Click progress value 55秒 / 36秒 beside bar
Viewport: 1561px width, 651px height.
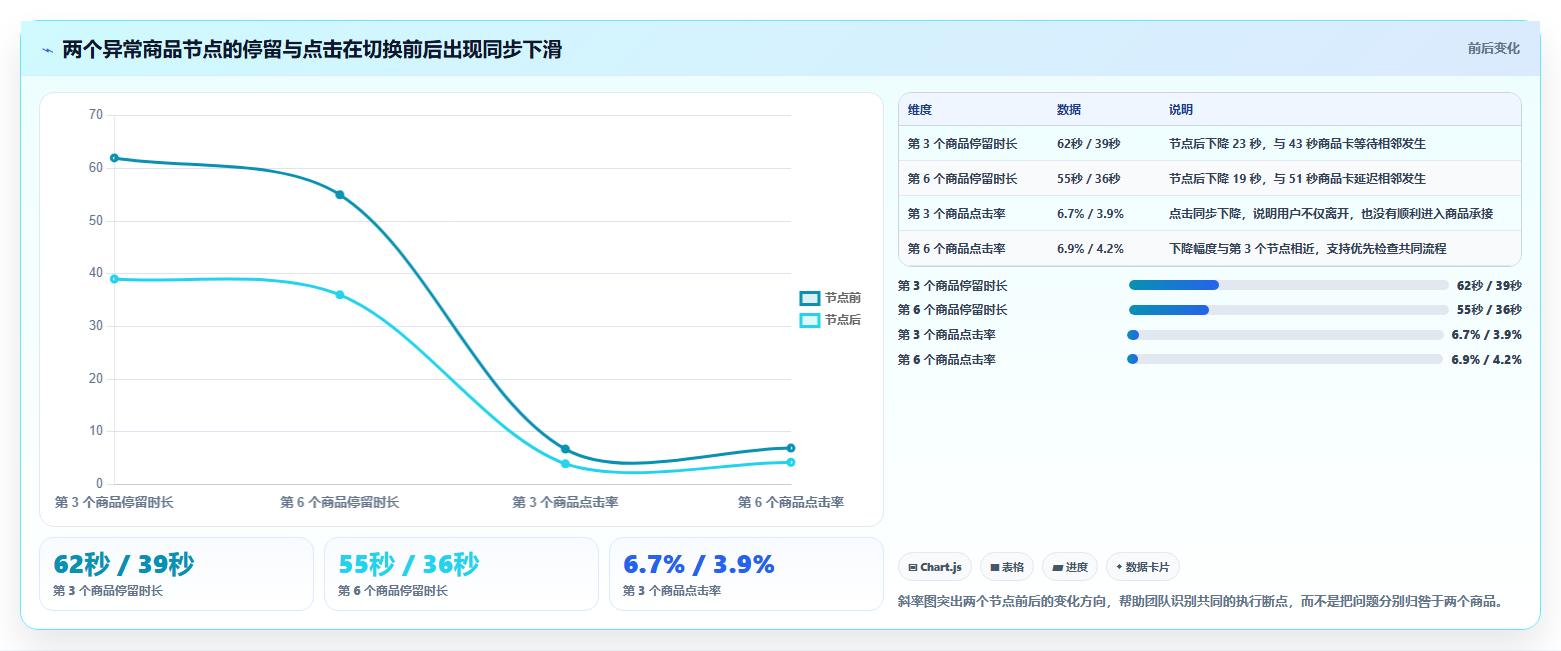1490,310
